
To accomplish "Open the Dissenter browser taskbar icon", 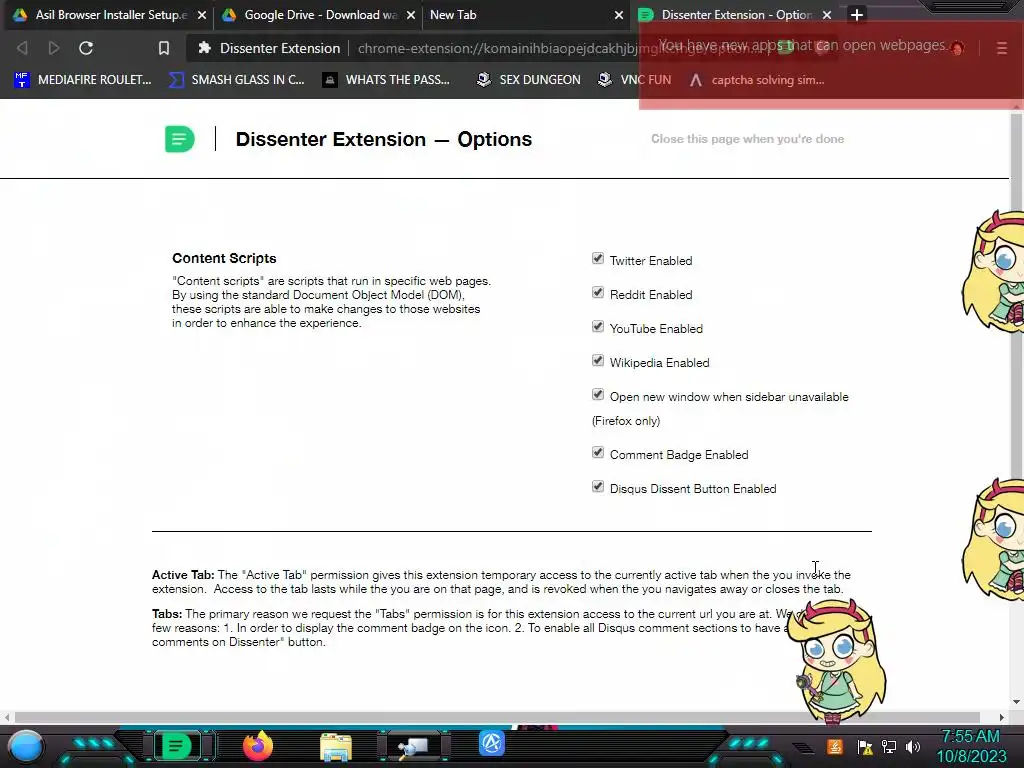I will click(x=176, y=746).
